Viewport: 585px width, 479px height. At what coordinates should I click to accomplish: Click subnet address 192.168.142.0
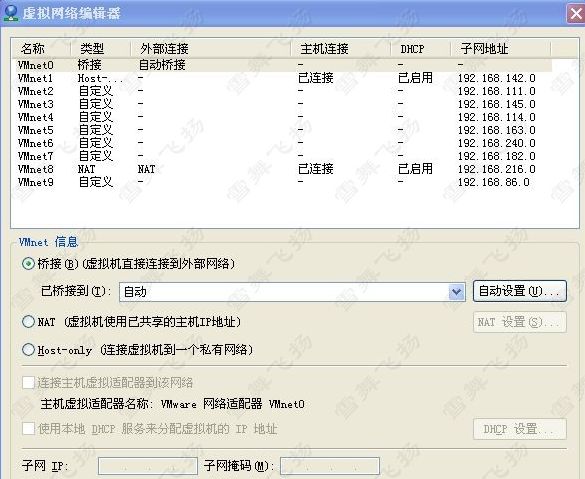click(497, 78)
